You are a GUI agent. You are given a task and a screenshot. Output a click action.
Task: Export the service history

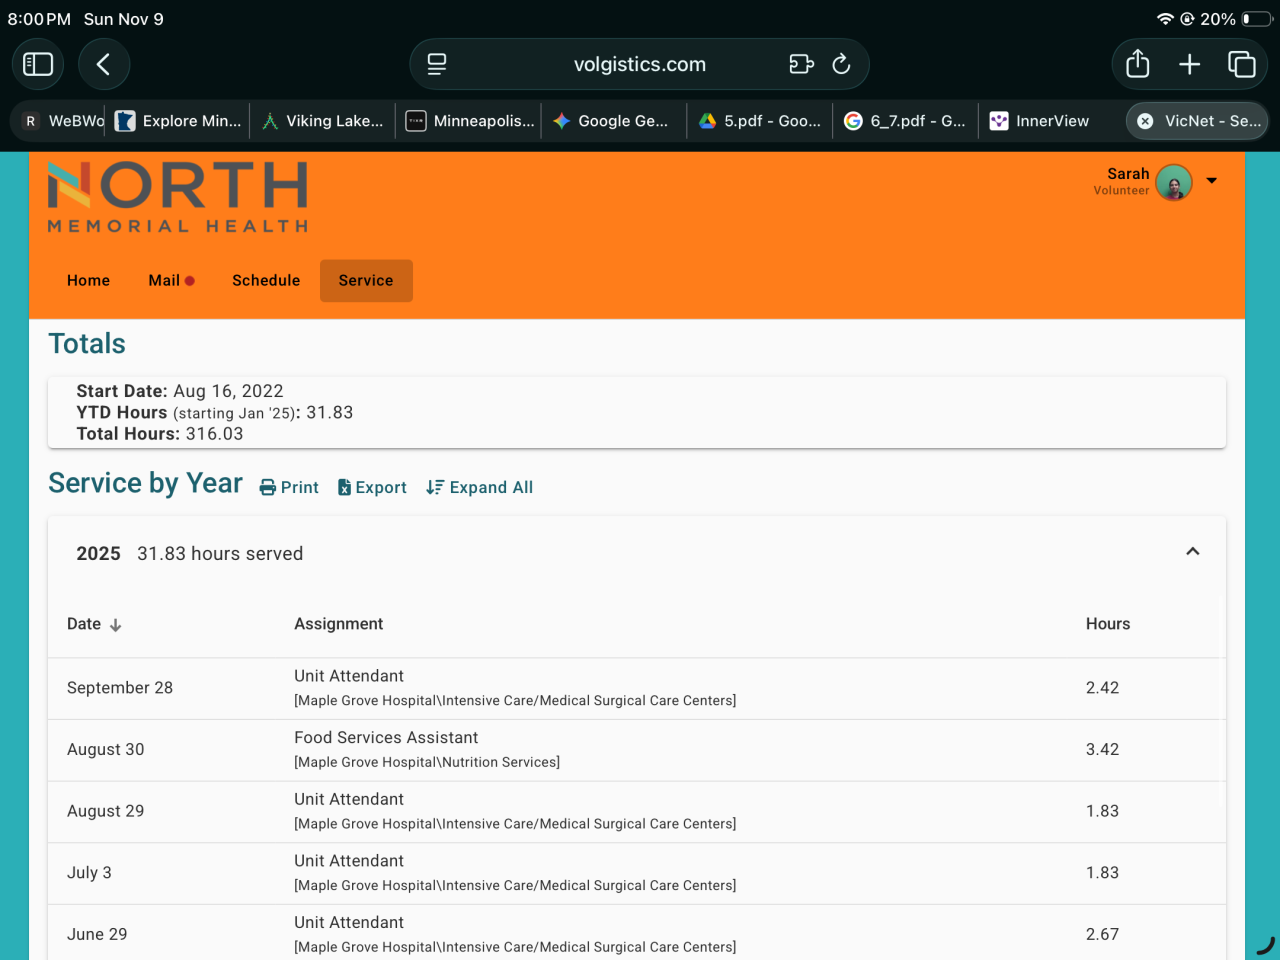click(372, 488)
